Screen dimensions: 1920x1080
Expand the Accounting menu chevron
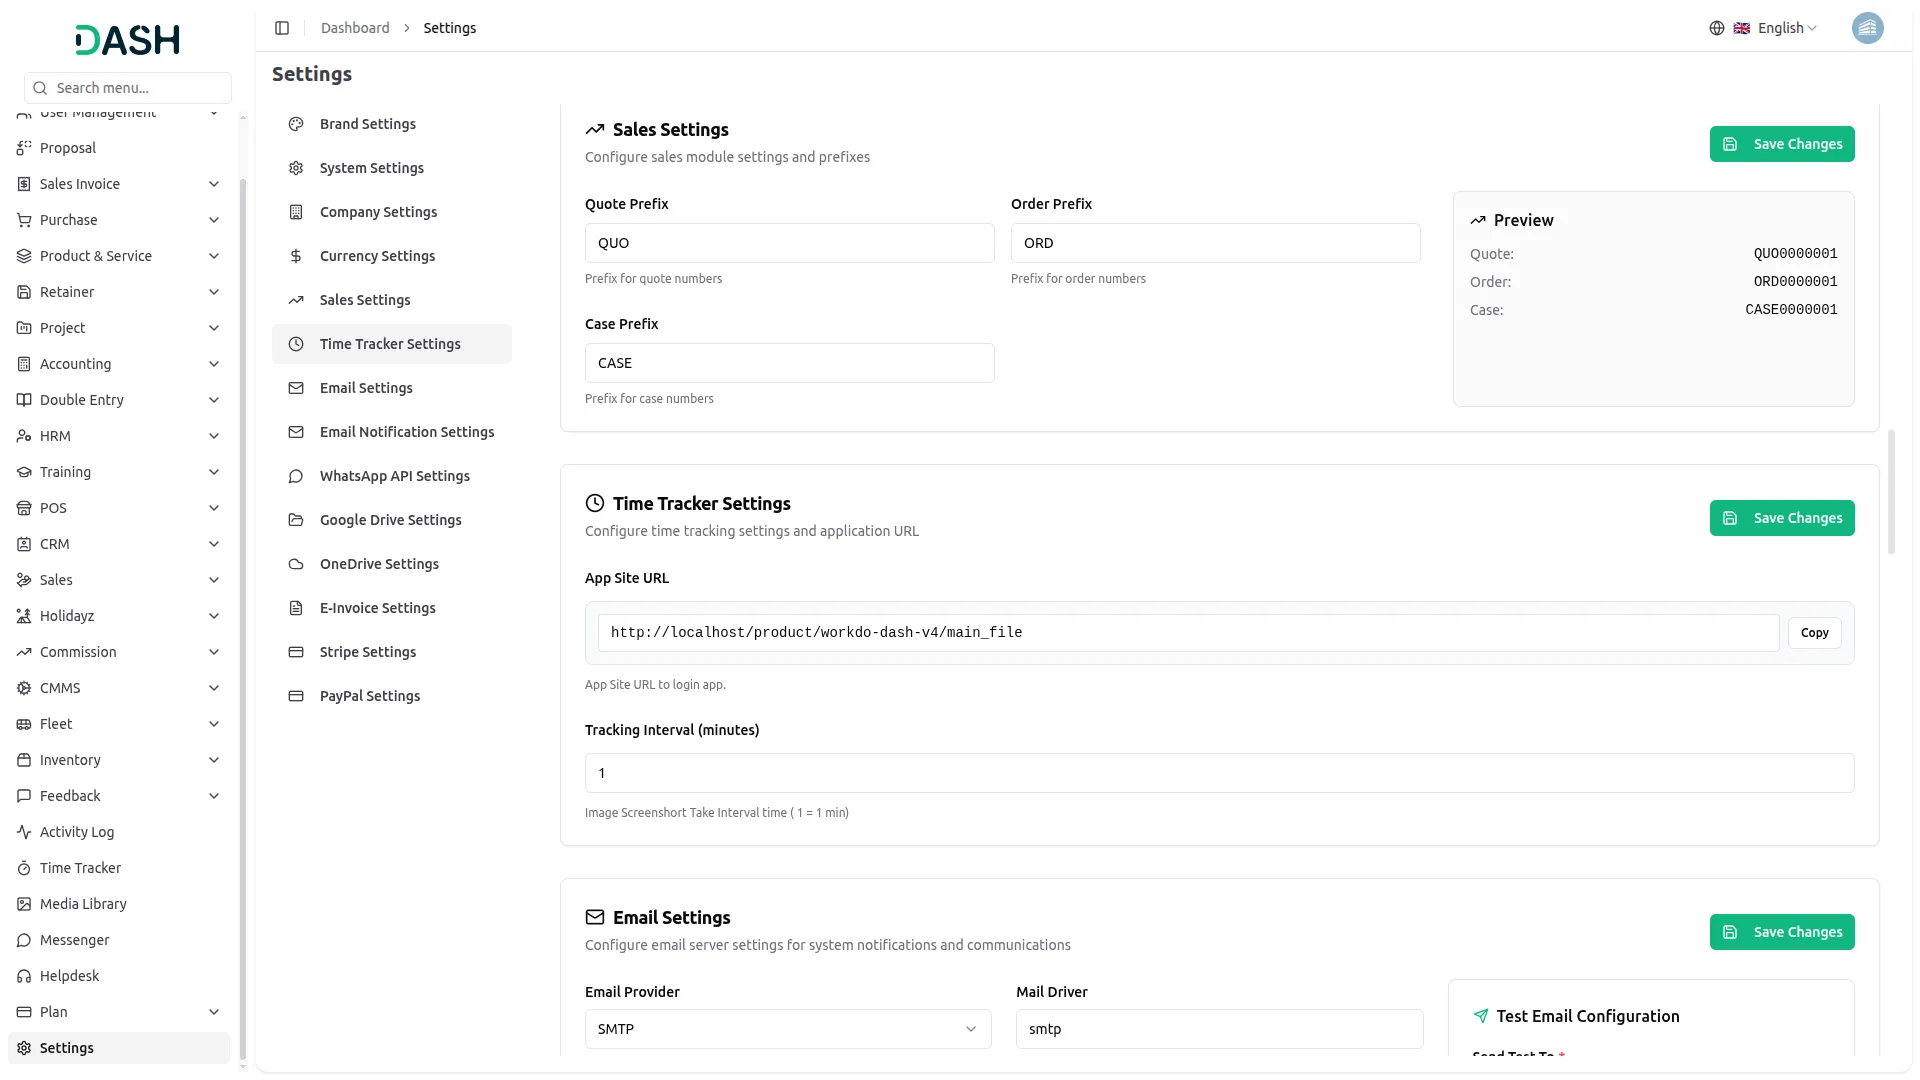(x=214, y=364)
